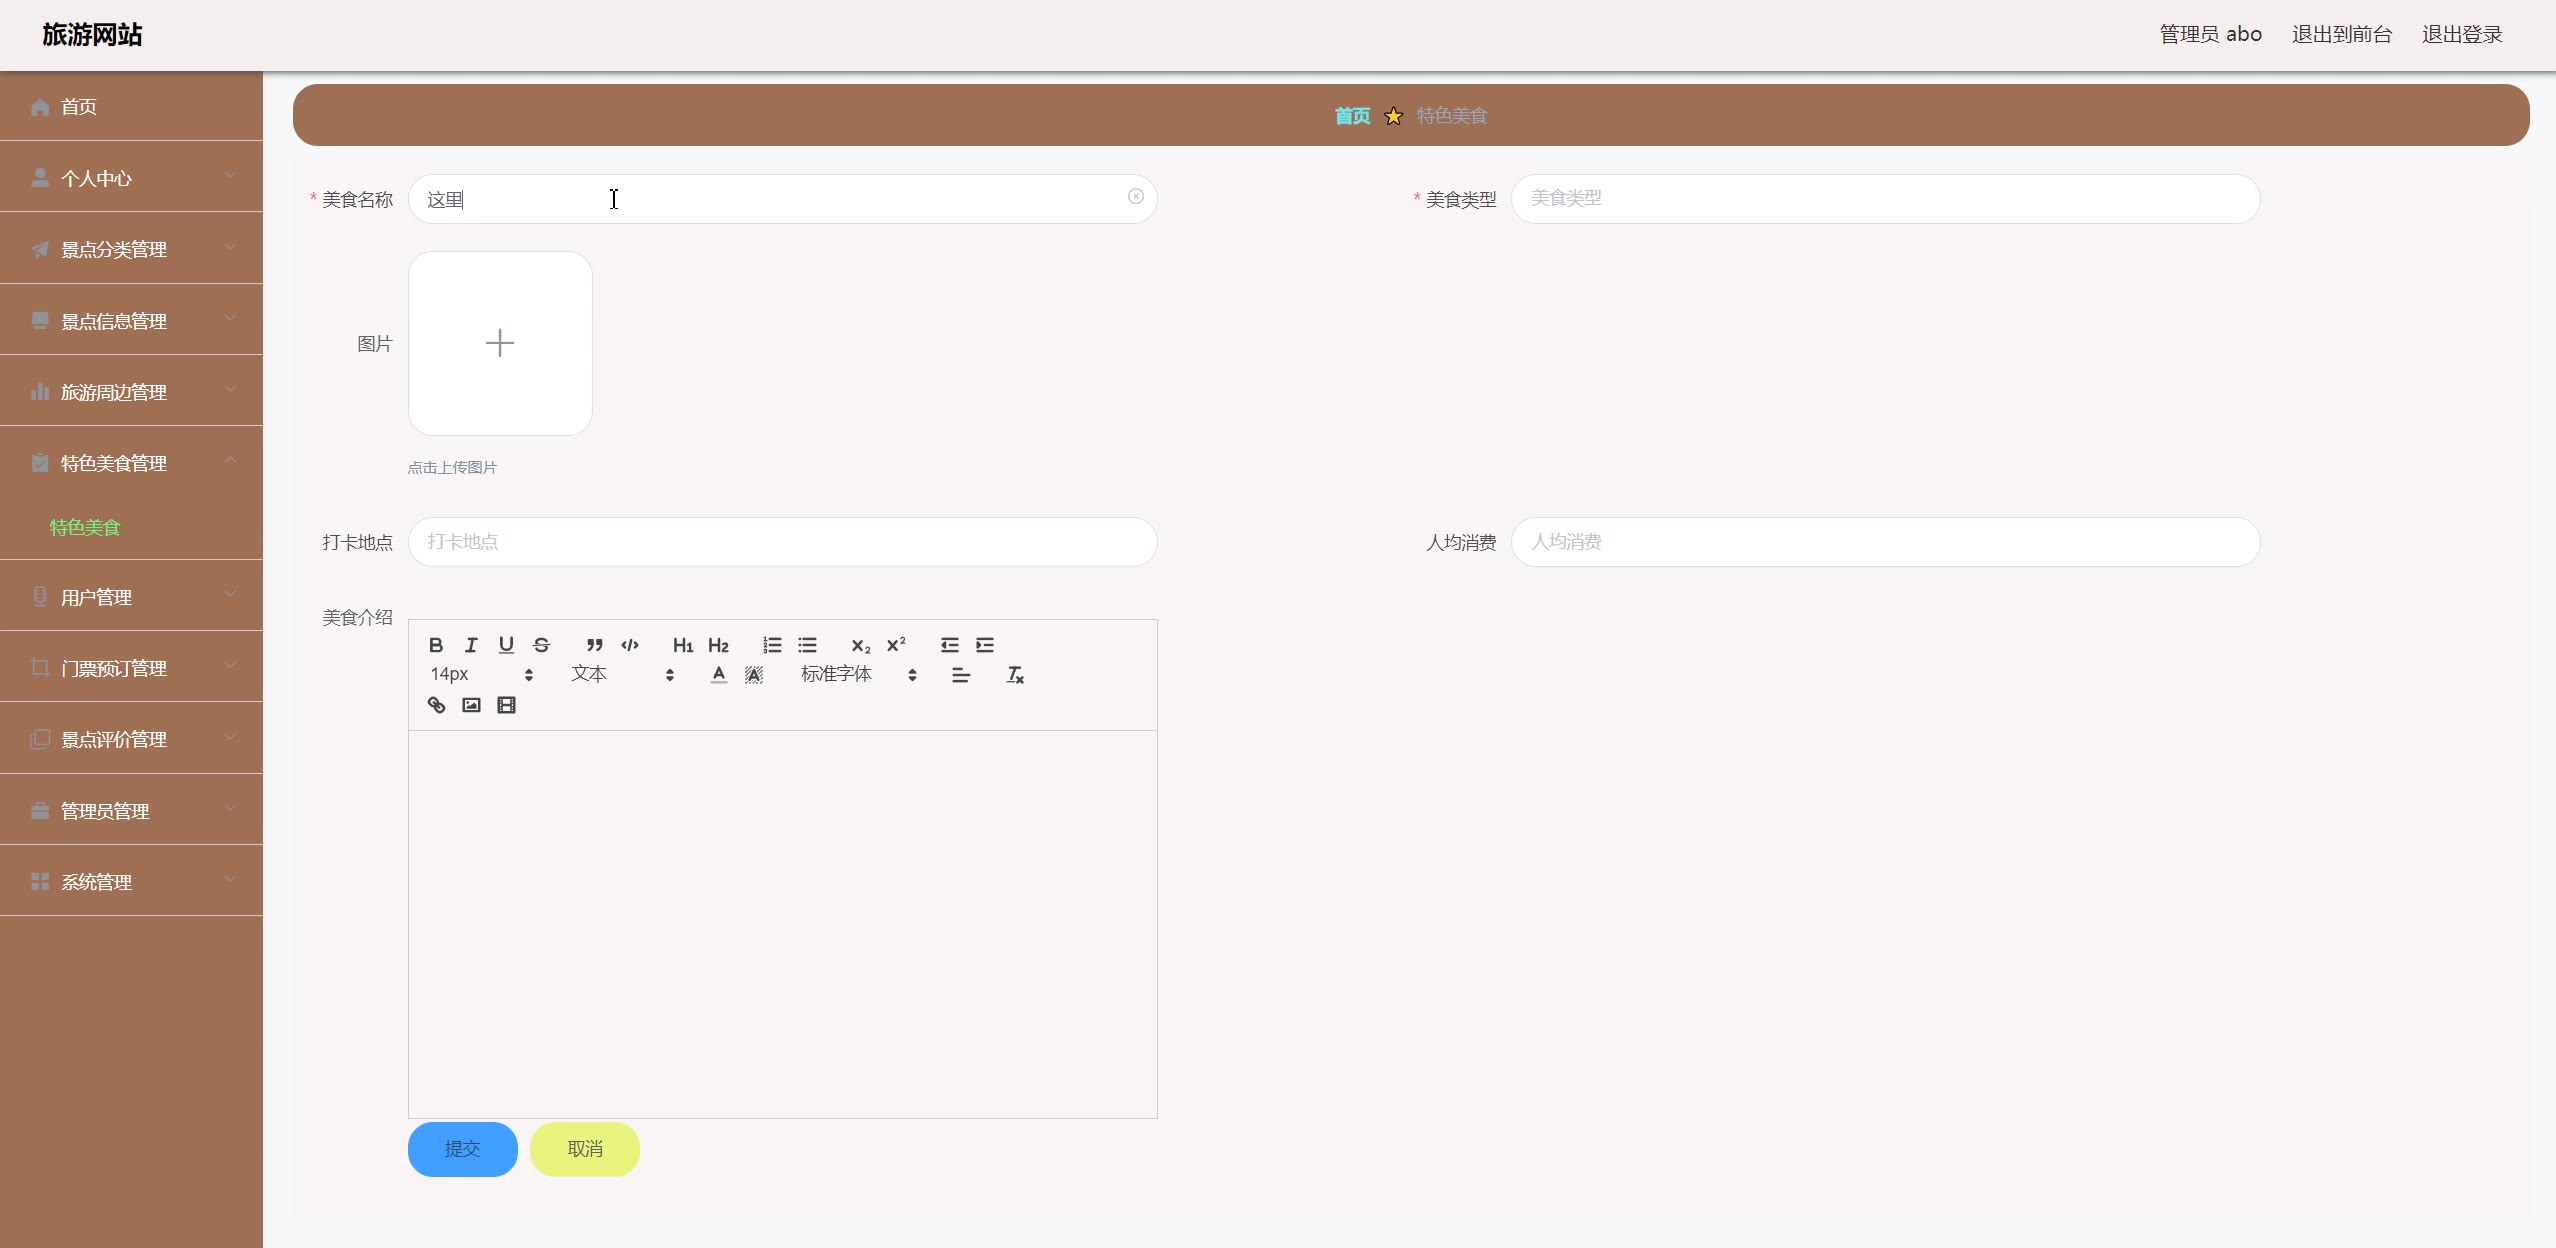Open the 标准字体 font dropdown

(x=858, y=675)
